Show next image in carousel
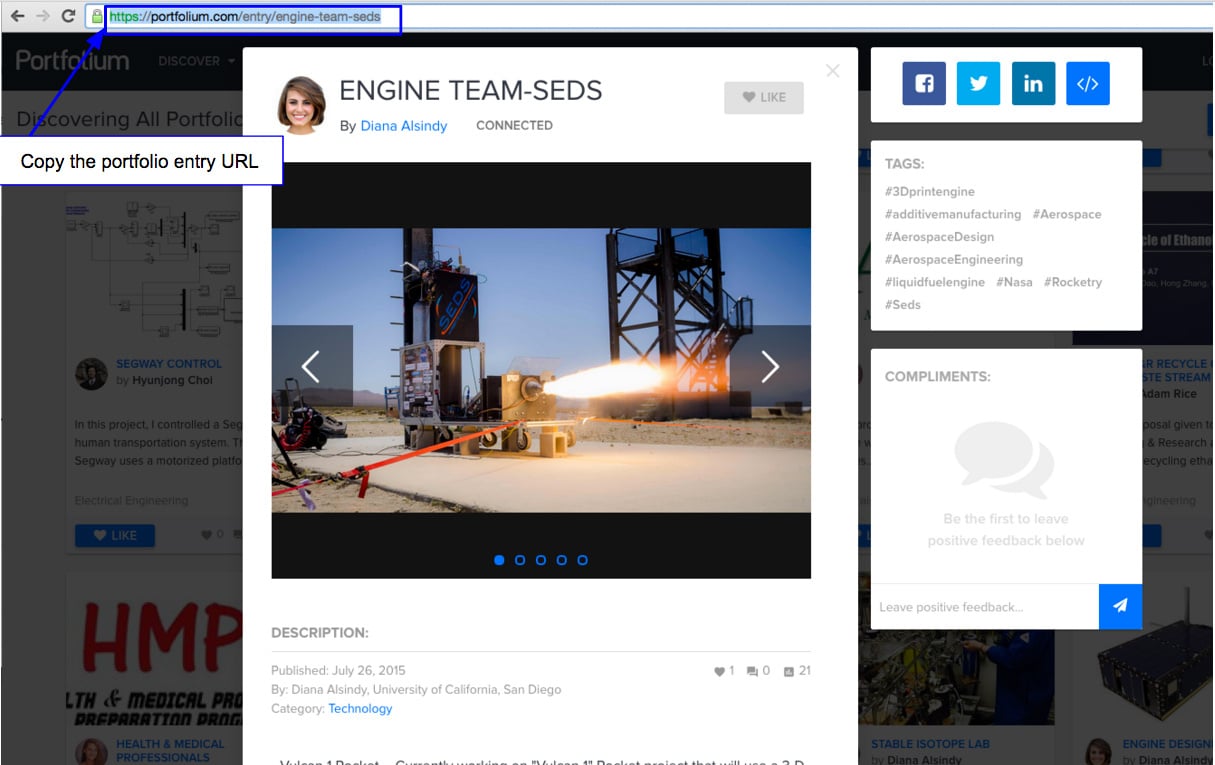Screen dimensions: 1215x765 [770, 366]
